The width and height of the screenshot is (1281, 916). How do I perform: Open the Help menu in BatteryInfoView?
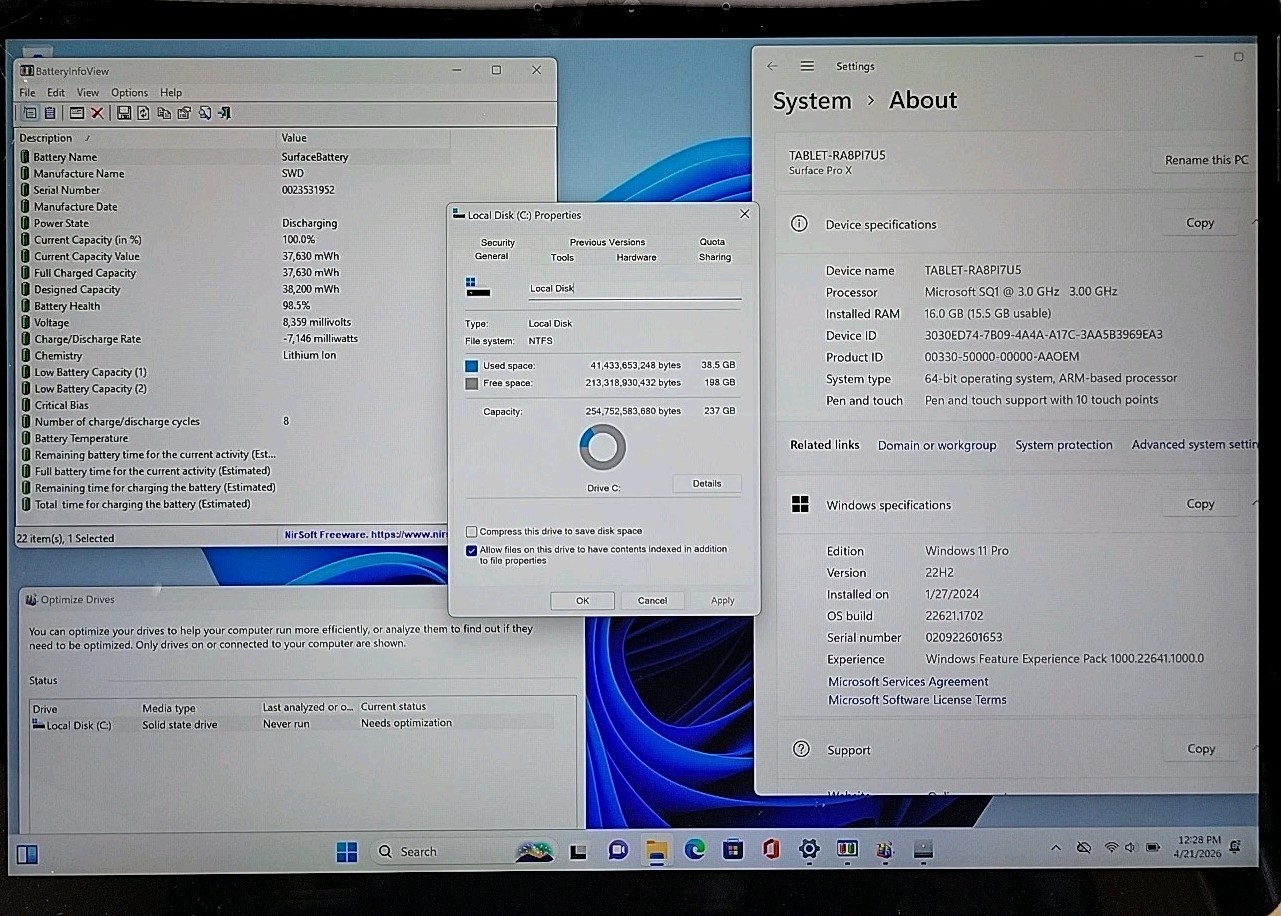[x=171, y=92]
